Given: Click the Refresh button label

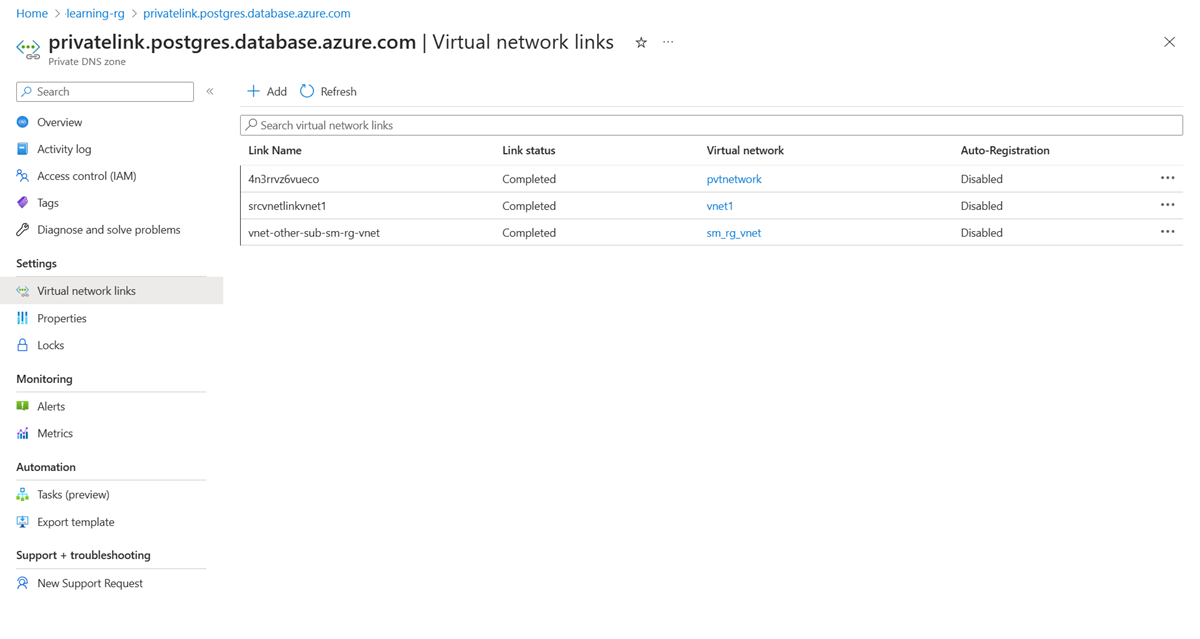Looking at the screenshot, I should (338, 91).
